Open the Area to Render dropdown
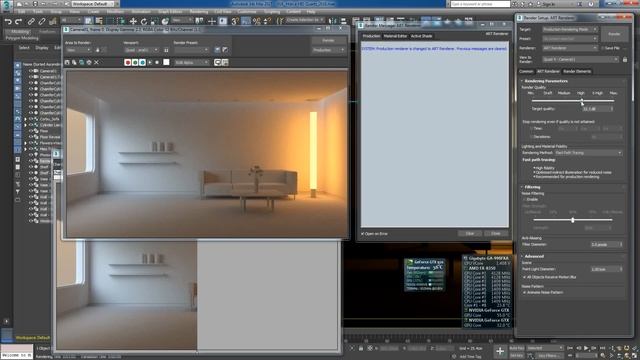Screen dimensions: 640x360 (x=79, y=50)
